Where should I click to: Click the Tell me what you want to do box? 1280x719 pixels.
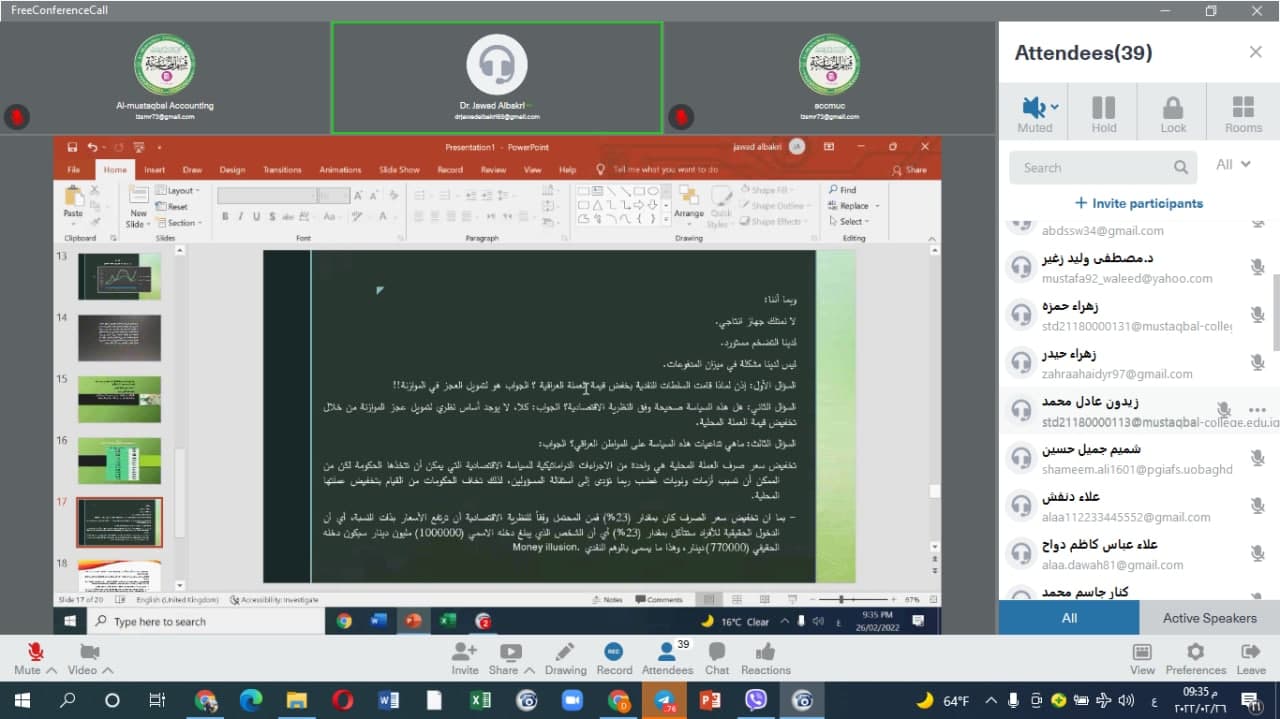658,170
